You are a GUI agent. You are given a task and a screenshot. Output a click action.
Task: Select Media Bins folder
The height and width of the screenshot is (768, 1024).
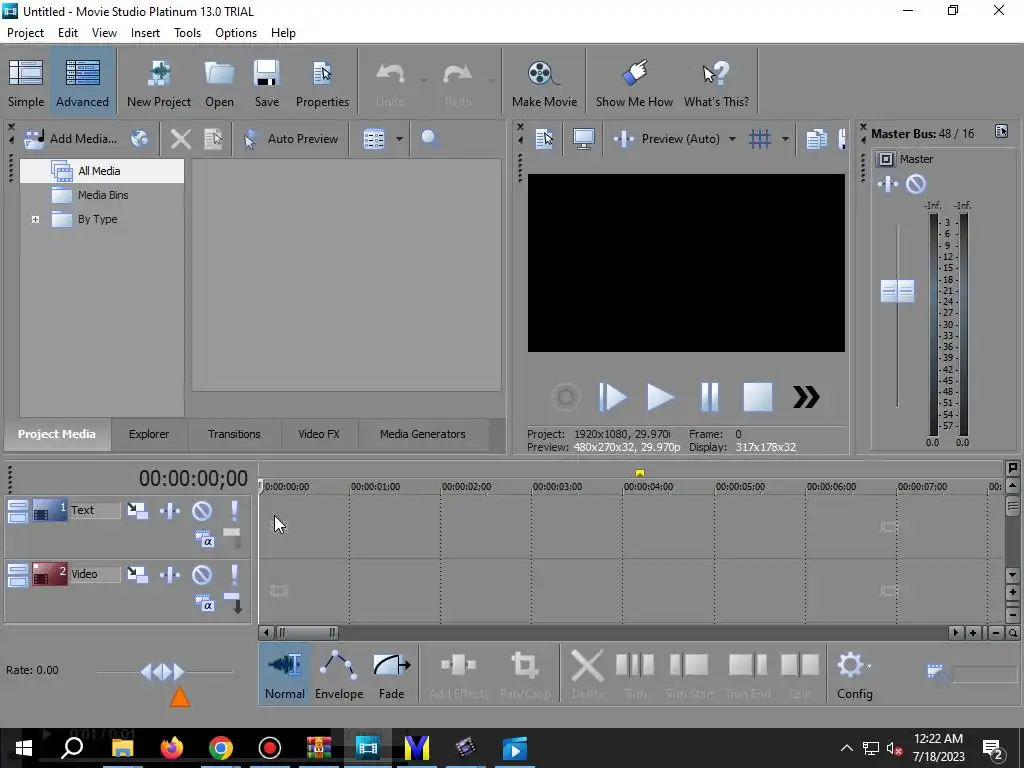point(103,195)
